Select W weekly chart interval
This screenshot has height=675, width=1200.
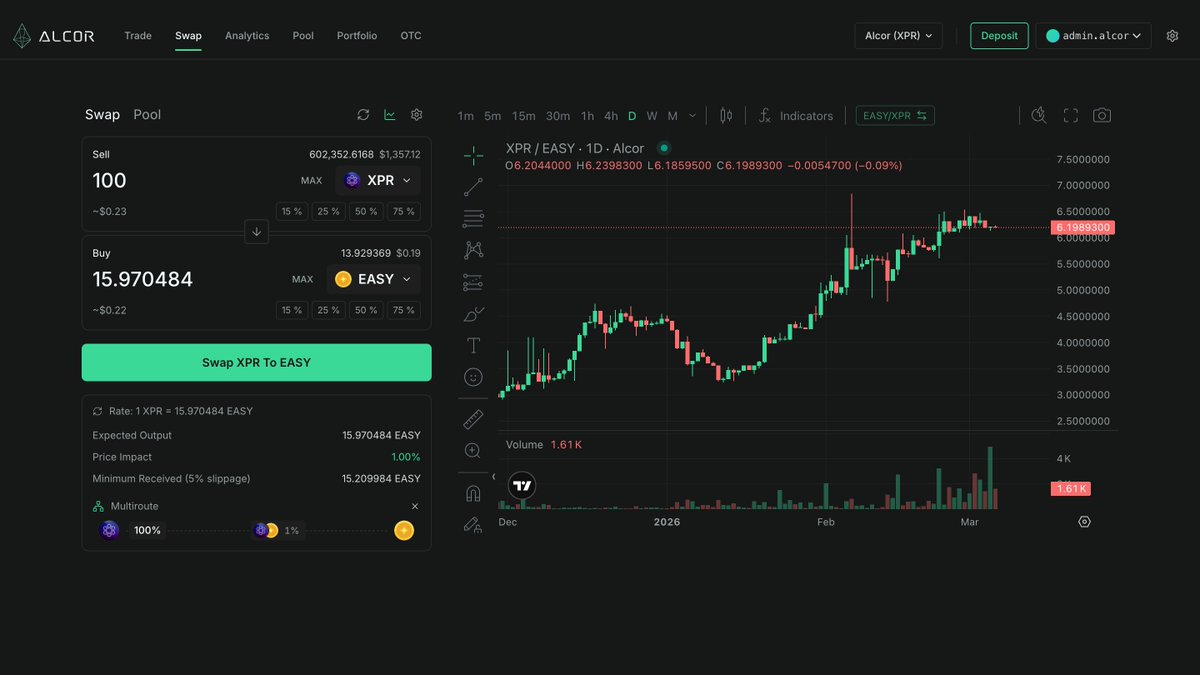(652, 116)
